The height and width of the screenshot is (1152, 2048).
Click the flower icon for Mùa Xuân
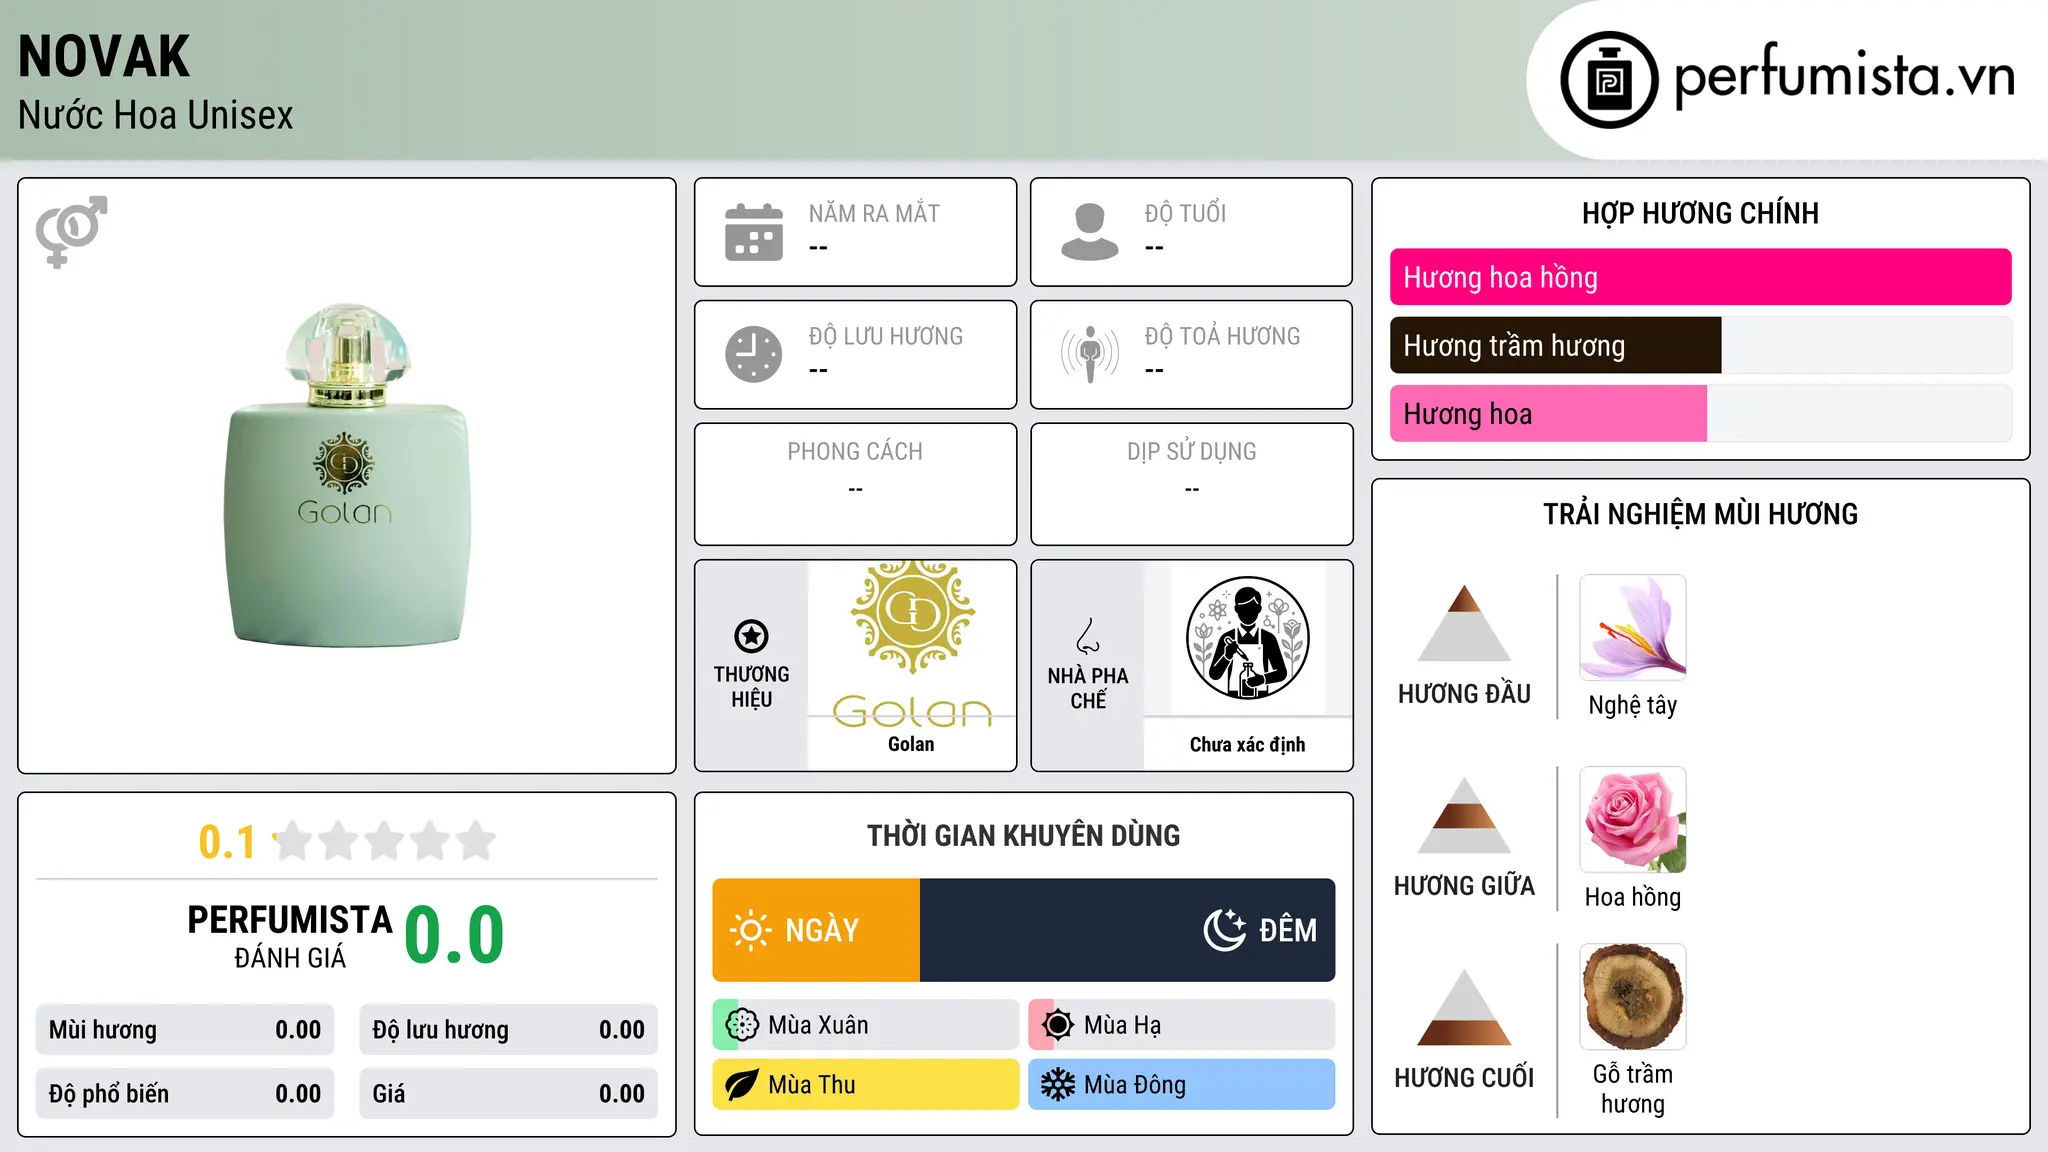742,1025
